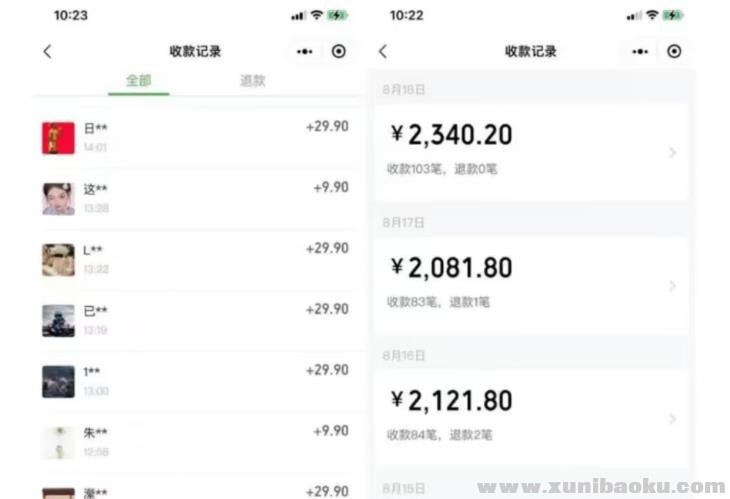Tap the avatar for payer L**
The width and height of the screenshot is (730, 499).
[x=58, y=260]
